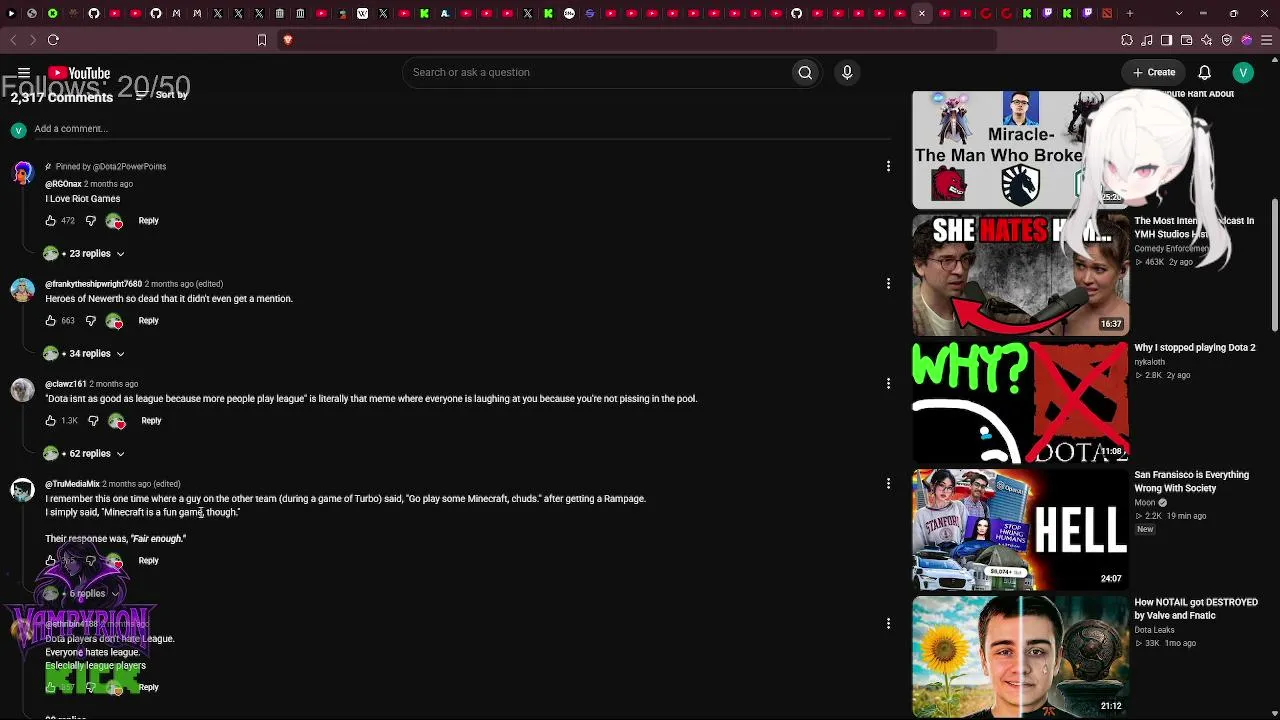Reply to the Heroes of Newerth comment
The width and height of the screenshot is (1280, 720).
coord(148,321)
